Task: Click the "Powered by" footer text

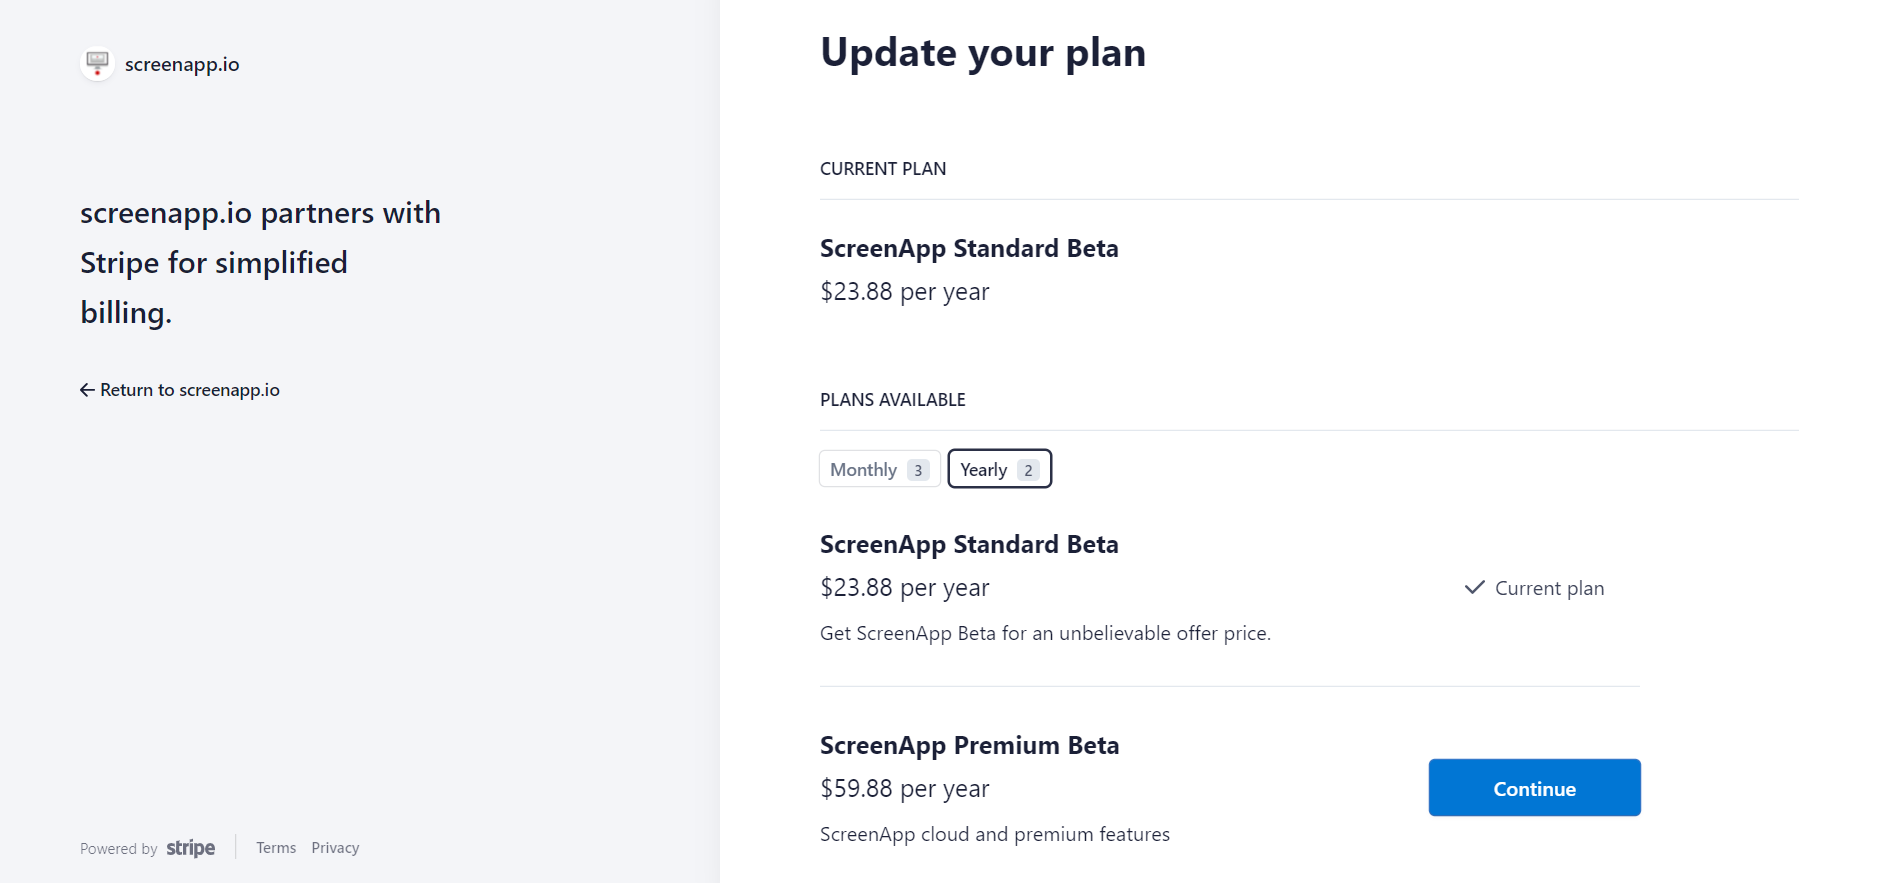Action: pos(119,849)
